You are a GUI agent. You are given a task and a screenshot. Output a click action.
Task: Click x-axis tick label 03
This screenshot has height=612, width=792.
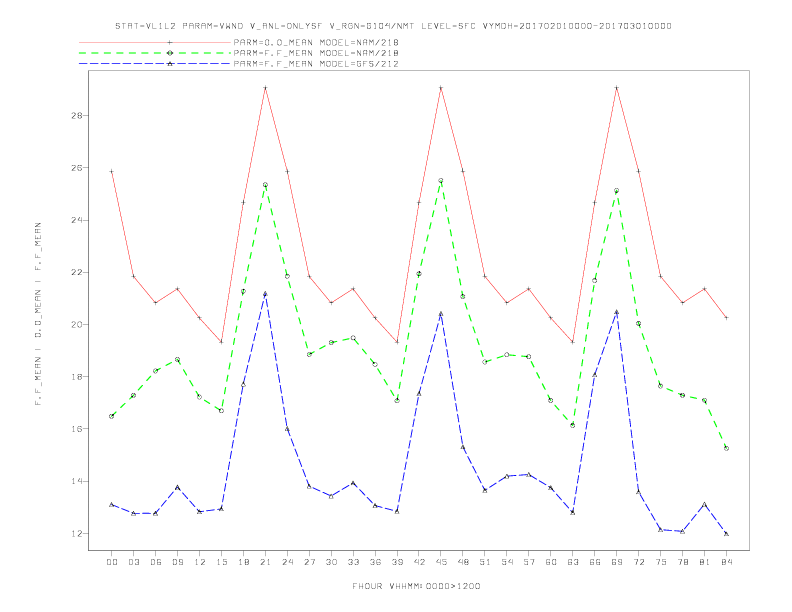[134, 562]
